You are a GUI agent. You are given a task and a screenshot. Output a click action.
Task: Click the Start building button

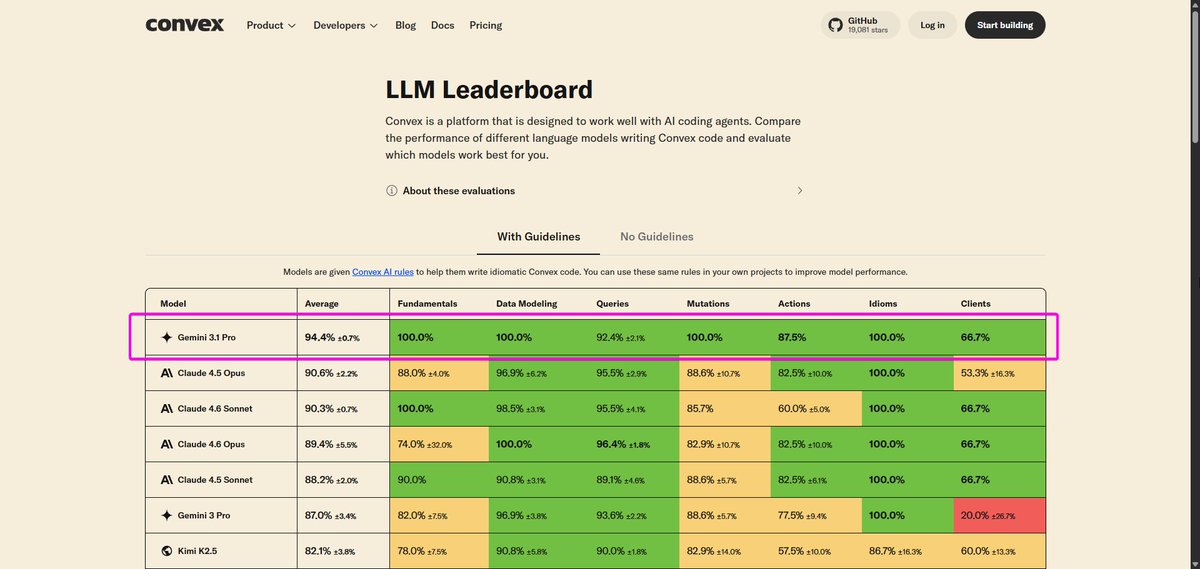(1005, 25)
